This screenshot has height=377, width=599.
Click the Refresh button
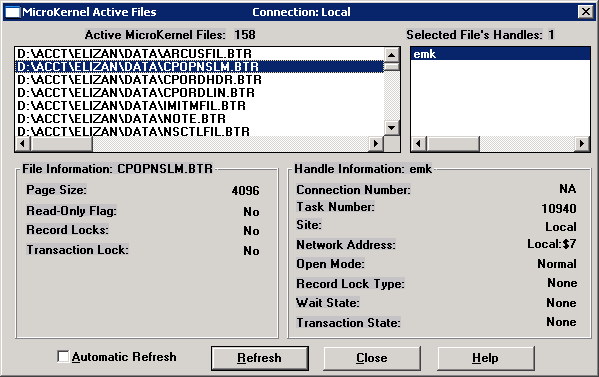pos(259,358)
